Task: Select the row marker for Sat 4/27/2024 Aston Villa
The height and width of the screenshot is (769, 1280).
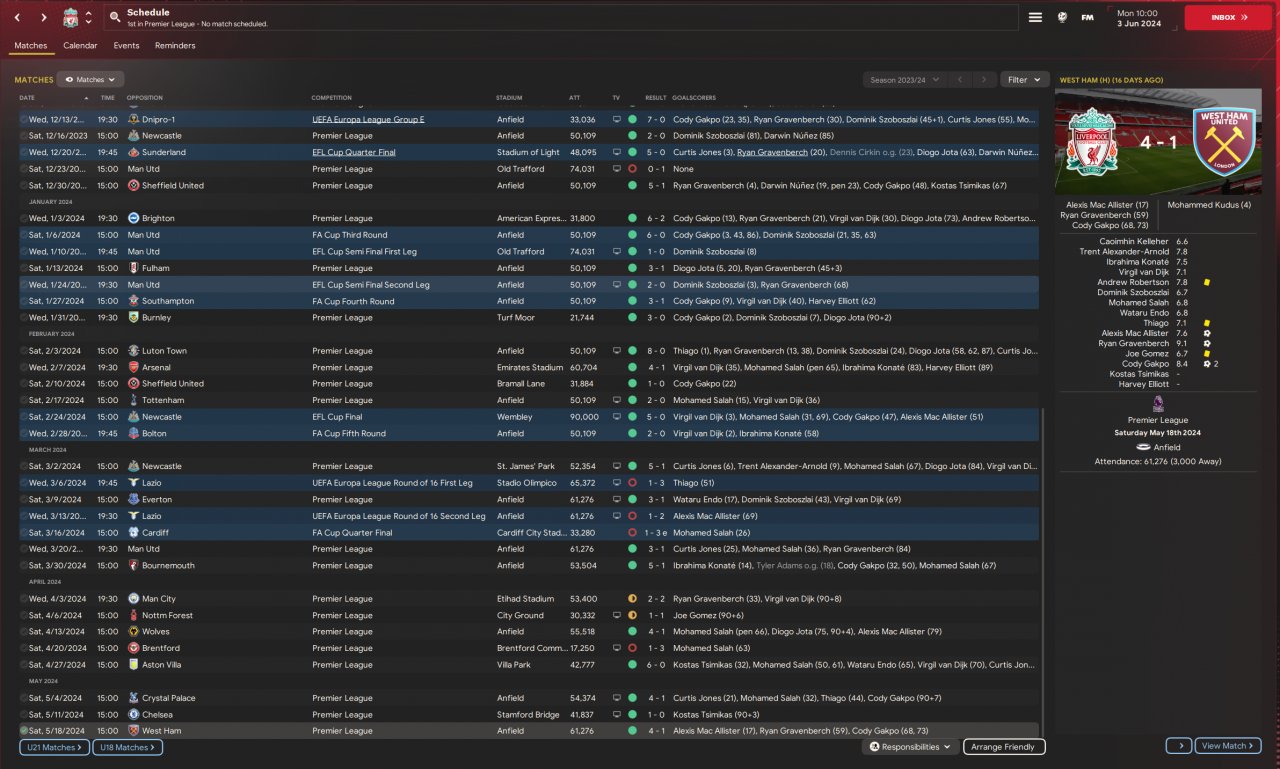Action: tap(24, 665)
